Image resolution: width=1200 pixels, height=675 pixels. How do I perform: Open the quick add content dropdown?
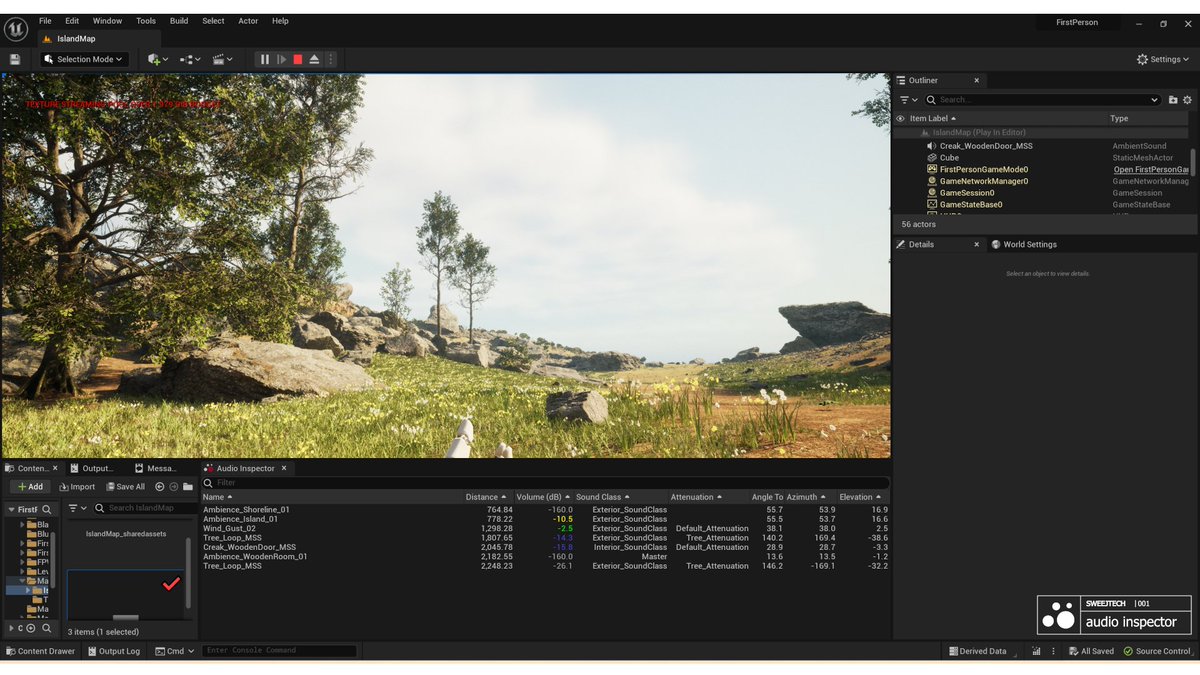[158, 60]
